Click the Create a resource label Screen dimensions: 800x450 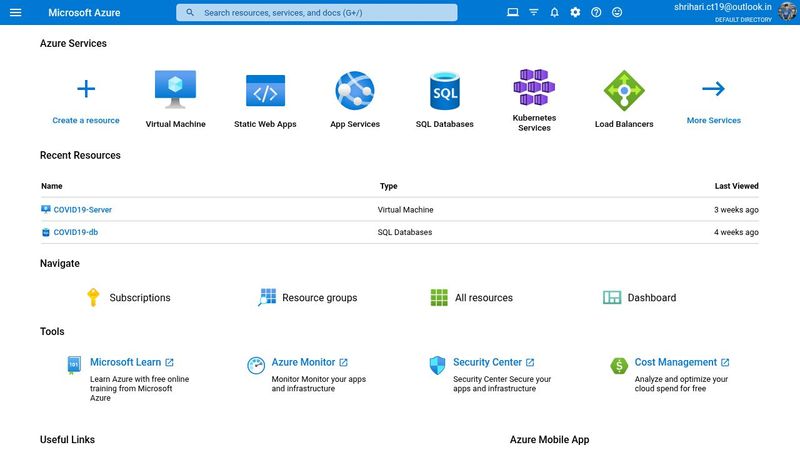(86, 120)
